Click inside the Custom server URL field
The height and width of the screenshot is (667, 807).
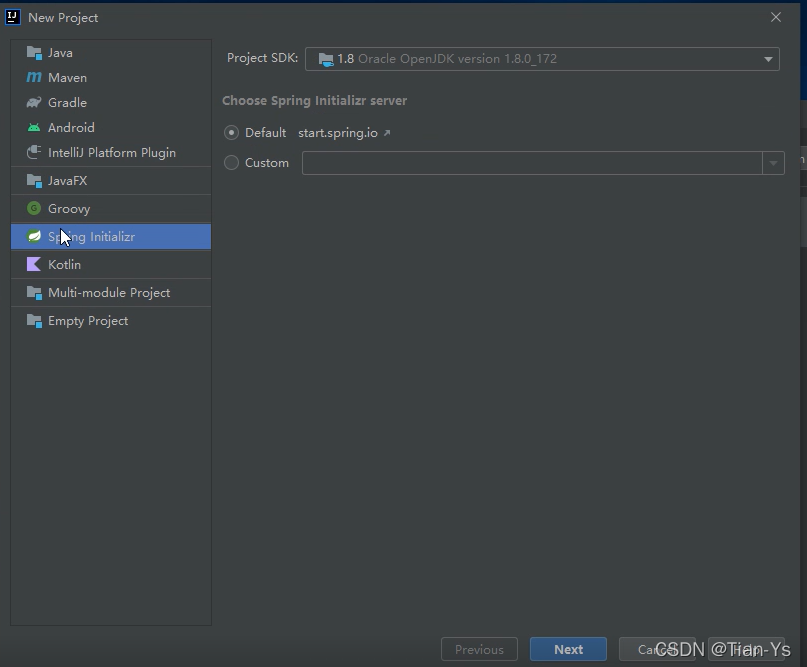(x=532, y=163)
